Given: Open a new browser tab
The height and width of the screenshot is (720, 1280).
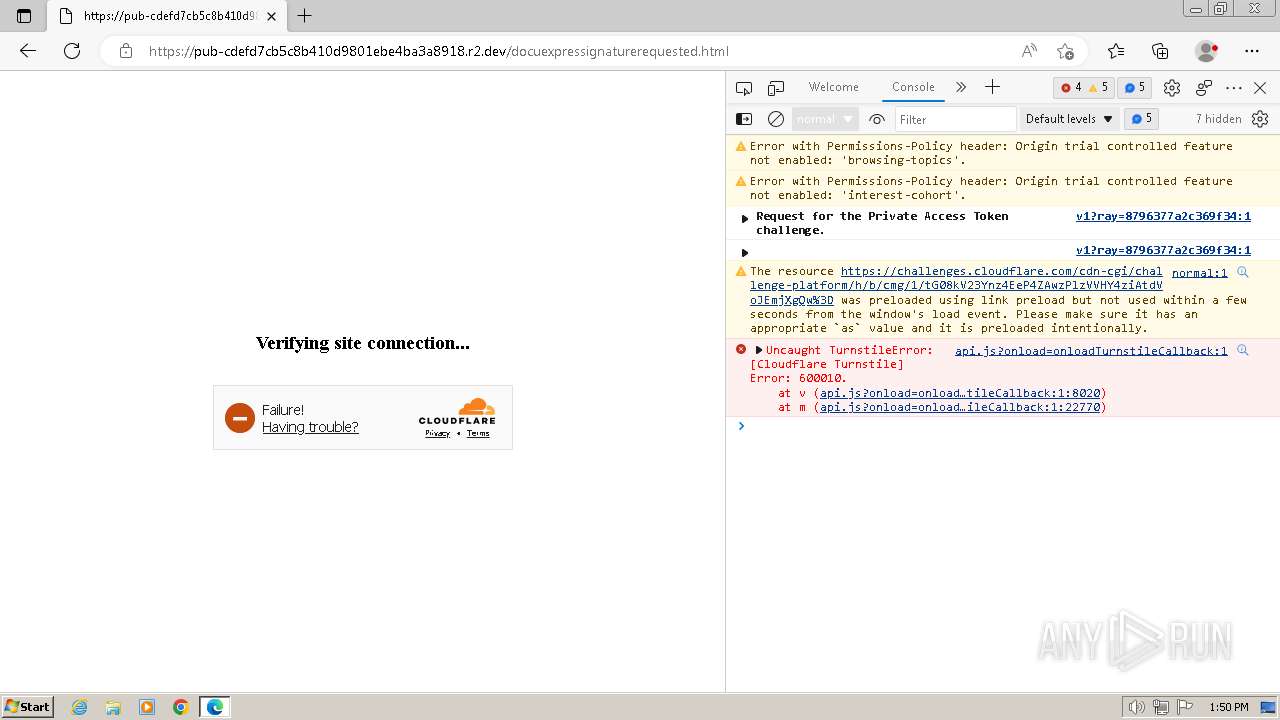Looking at the screenshot, I should pos(305,16).
